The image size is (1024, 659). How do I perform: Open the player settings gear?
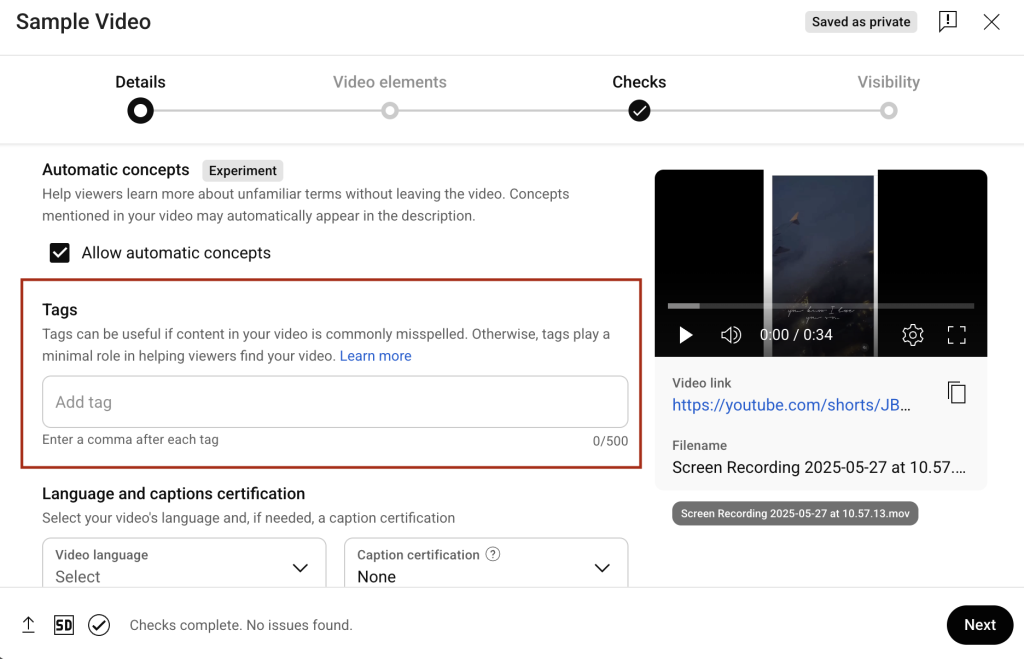[912, 335]
